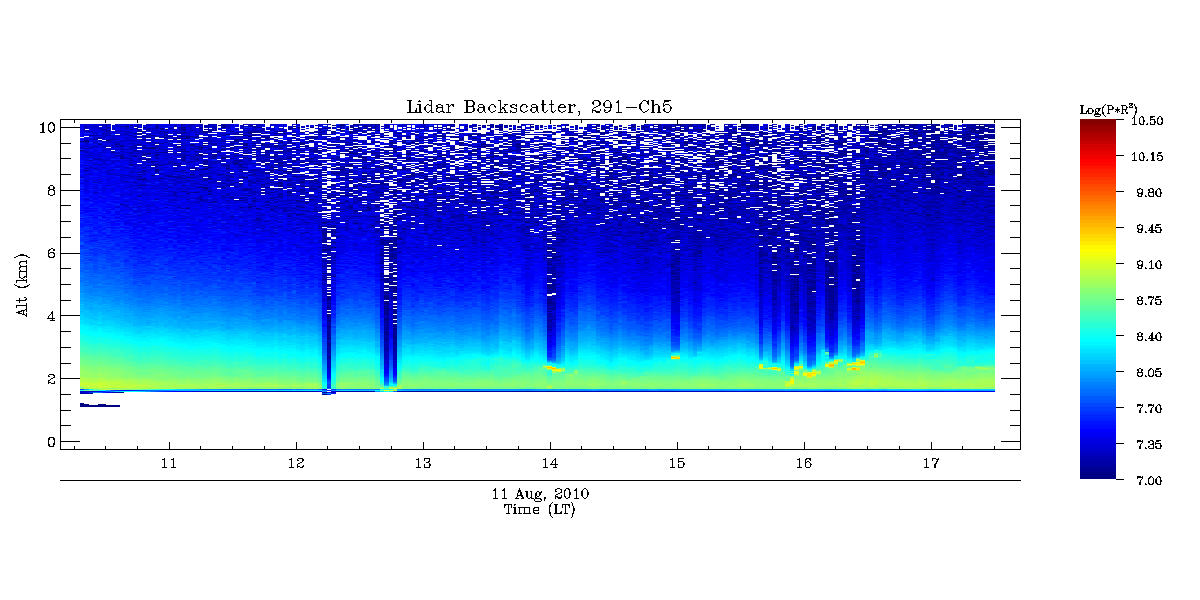Viewport: 1200px width, 600px height.
Task: Click the x-axis tick label 15
Action: click(x=677, y=464)
